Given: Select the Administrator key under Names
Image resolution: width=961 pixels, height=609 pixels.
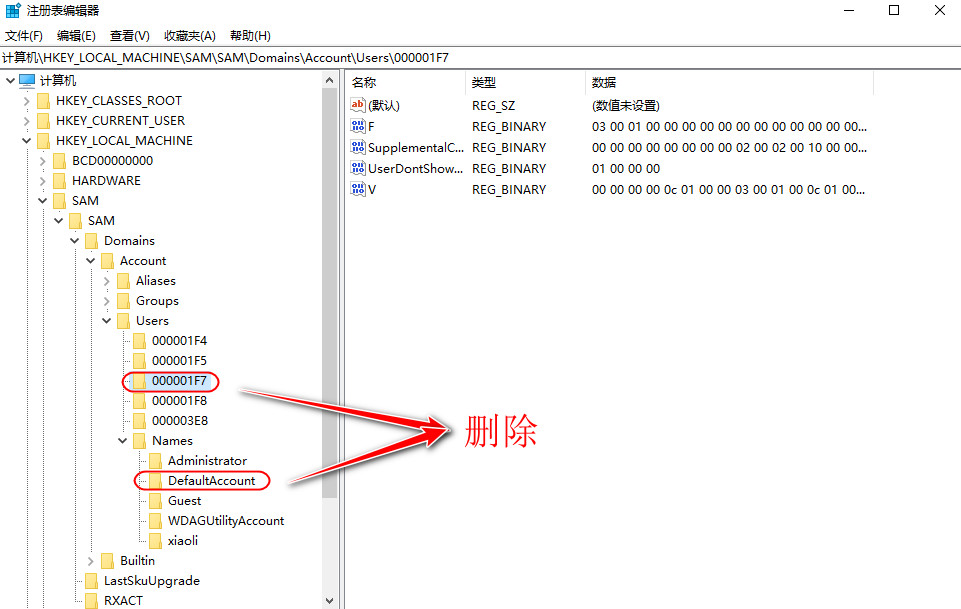Looking at the screenshot, I should pos(207,460).
